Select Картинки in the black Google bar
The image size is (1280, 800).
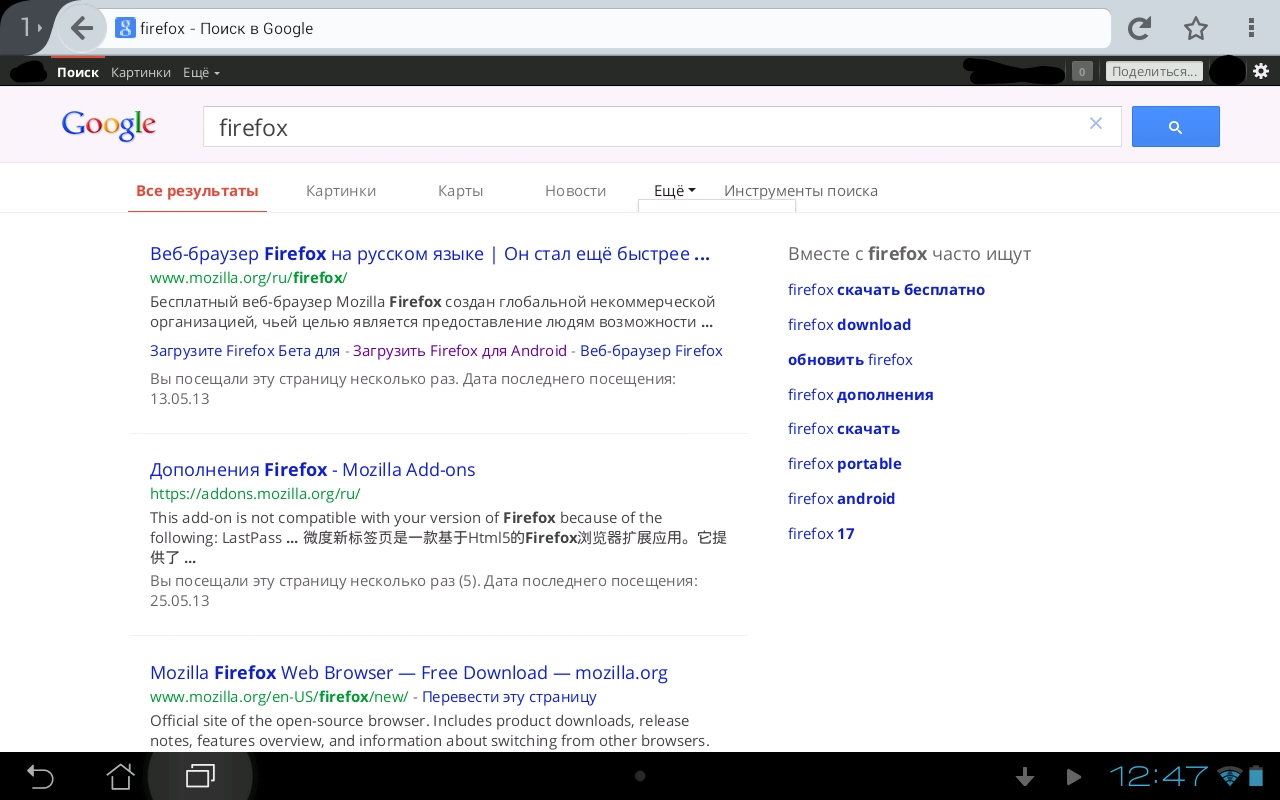pos(141,72)
